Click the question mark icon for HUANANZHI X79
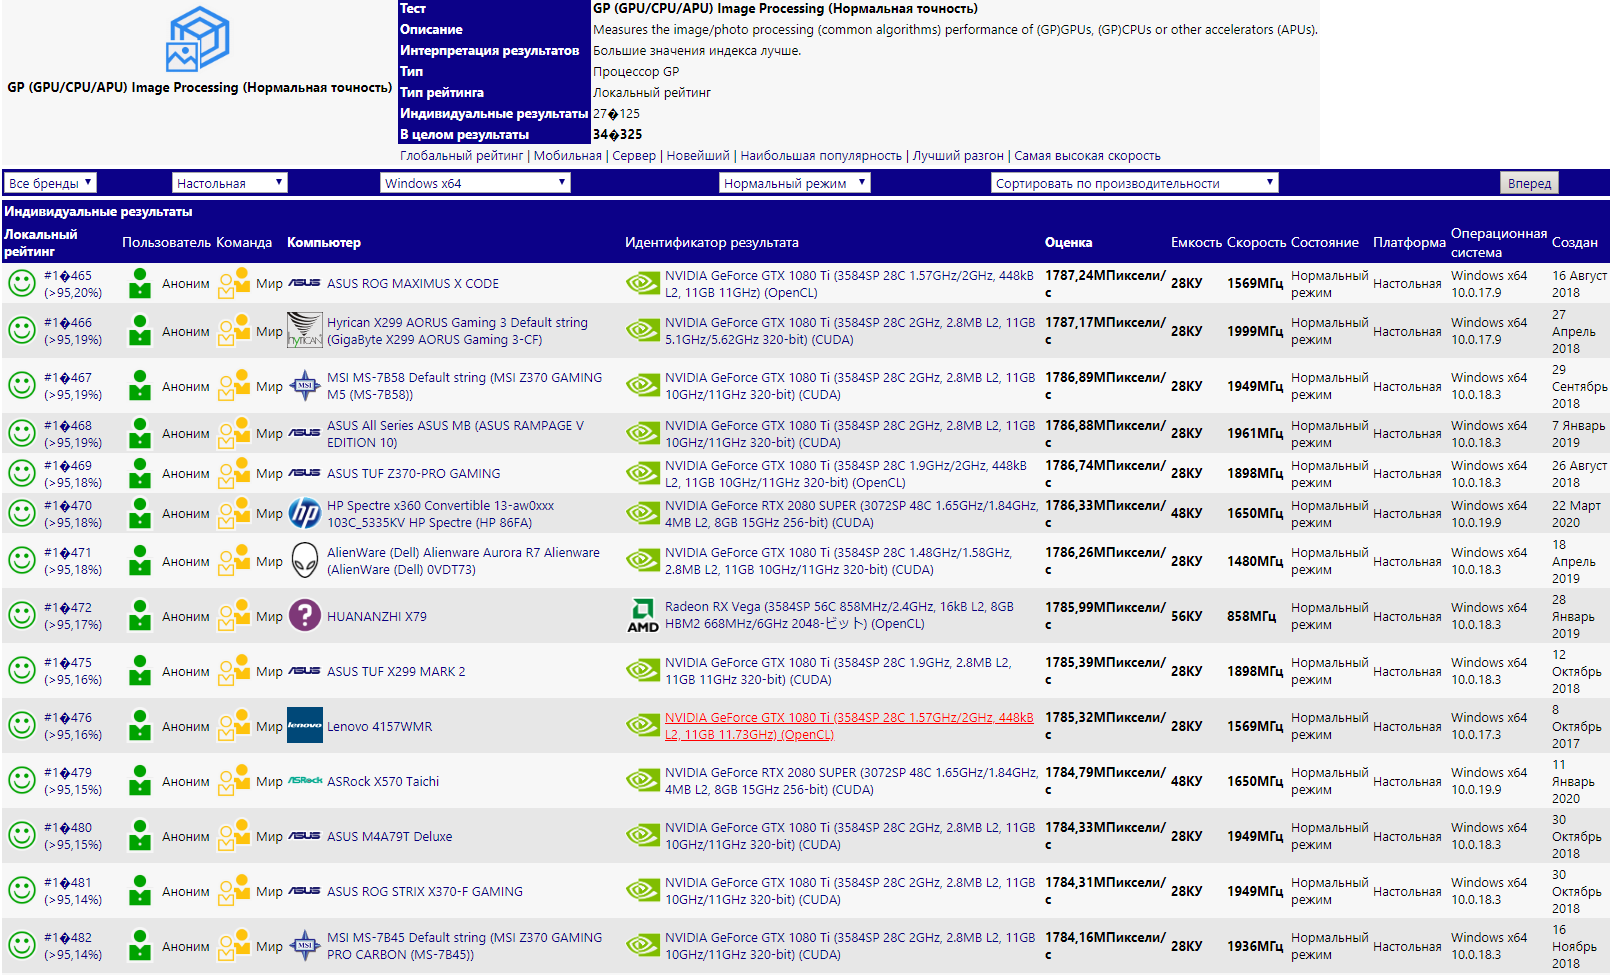Image resolution: width=1610 pixels, height=975 pixels. click(305, 615)
